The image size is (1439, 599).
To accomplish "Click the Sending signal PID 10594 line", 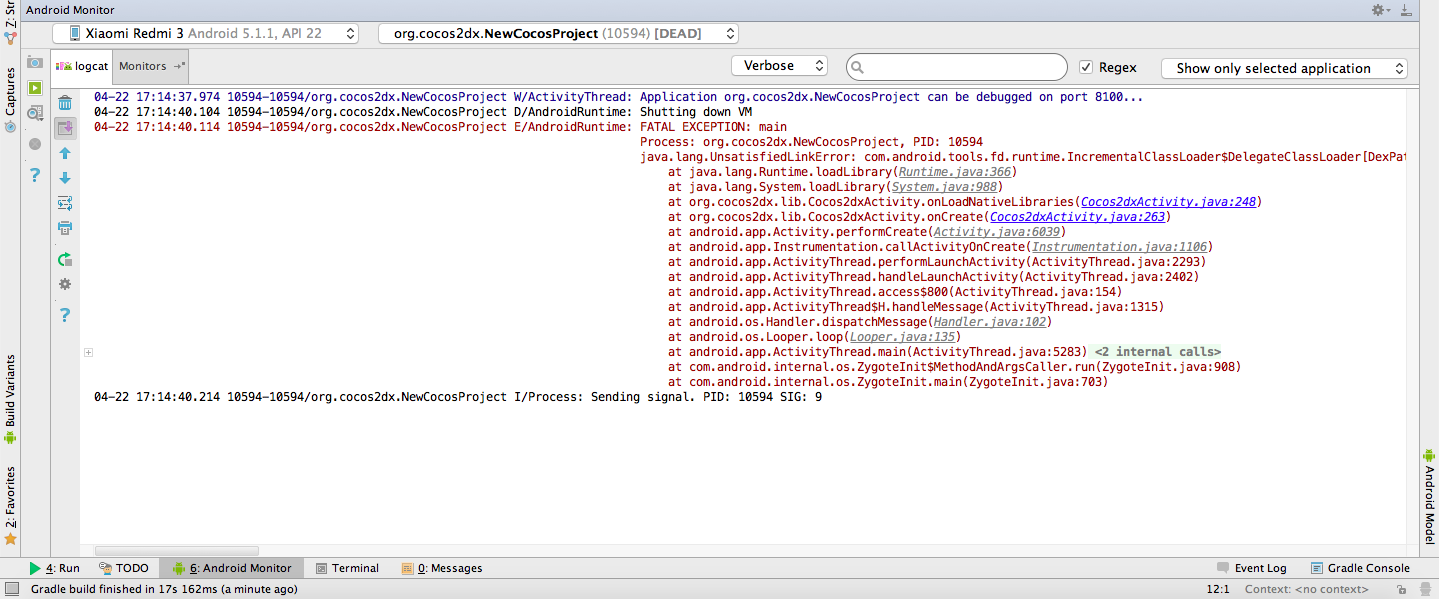I will 458,397.
